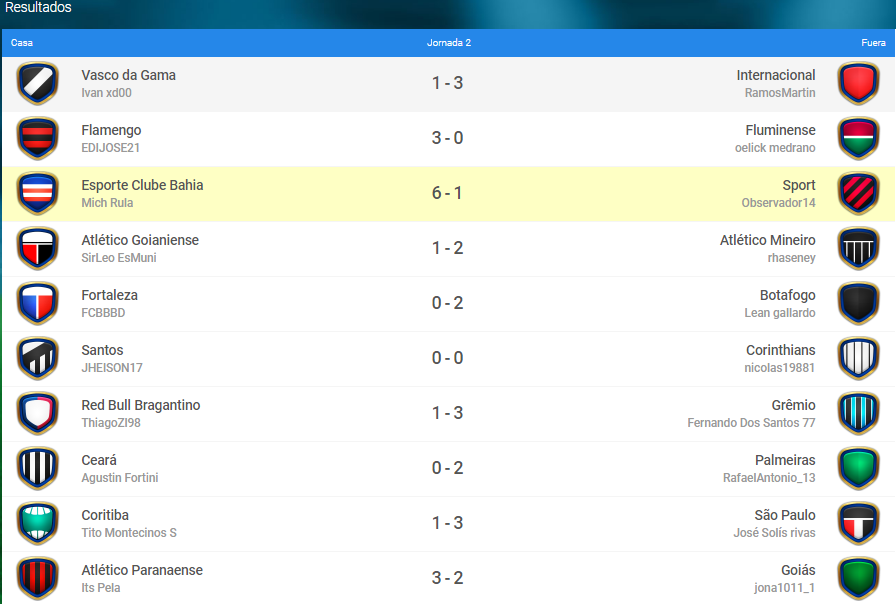Open the Santos team name link
Viewport: 896px width, 604px height.
[102, 350]
